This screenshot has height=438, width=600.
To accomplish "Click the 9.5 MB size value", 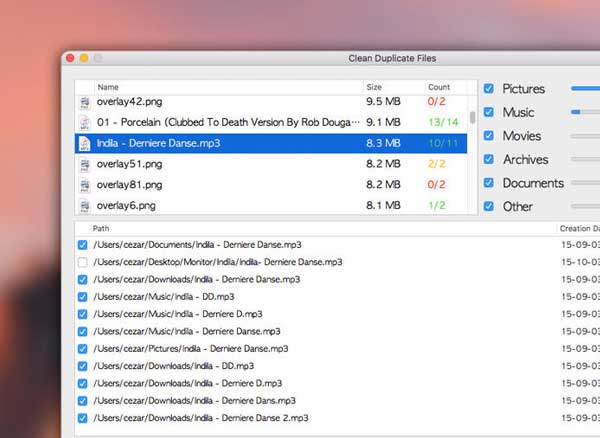I will tap(383, 101).
